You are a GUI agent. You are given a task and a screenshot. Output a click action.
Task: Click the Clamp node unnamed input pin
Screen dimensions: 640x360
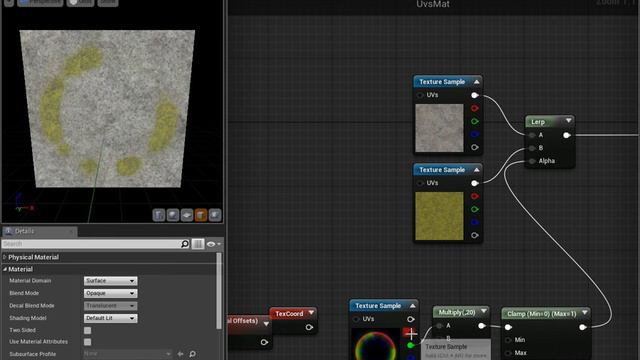coord(508,327)
